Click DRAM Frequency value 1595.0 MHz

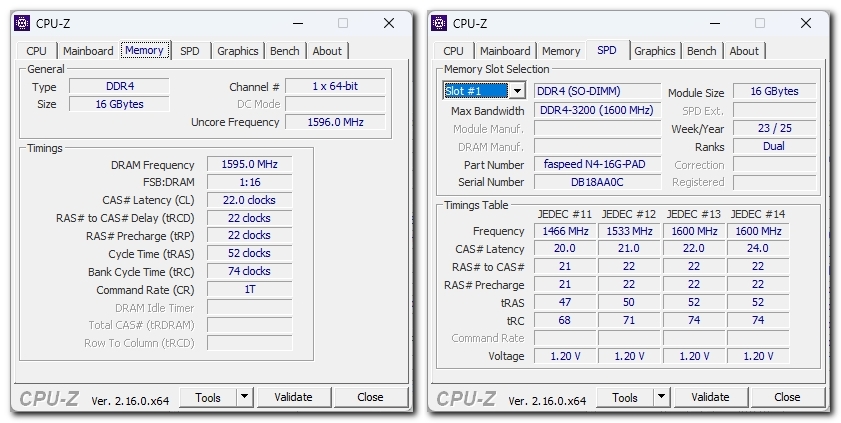coord(249,164)
